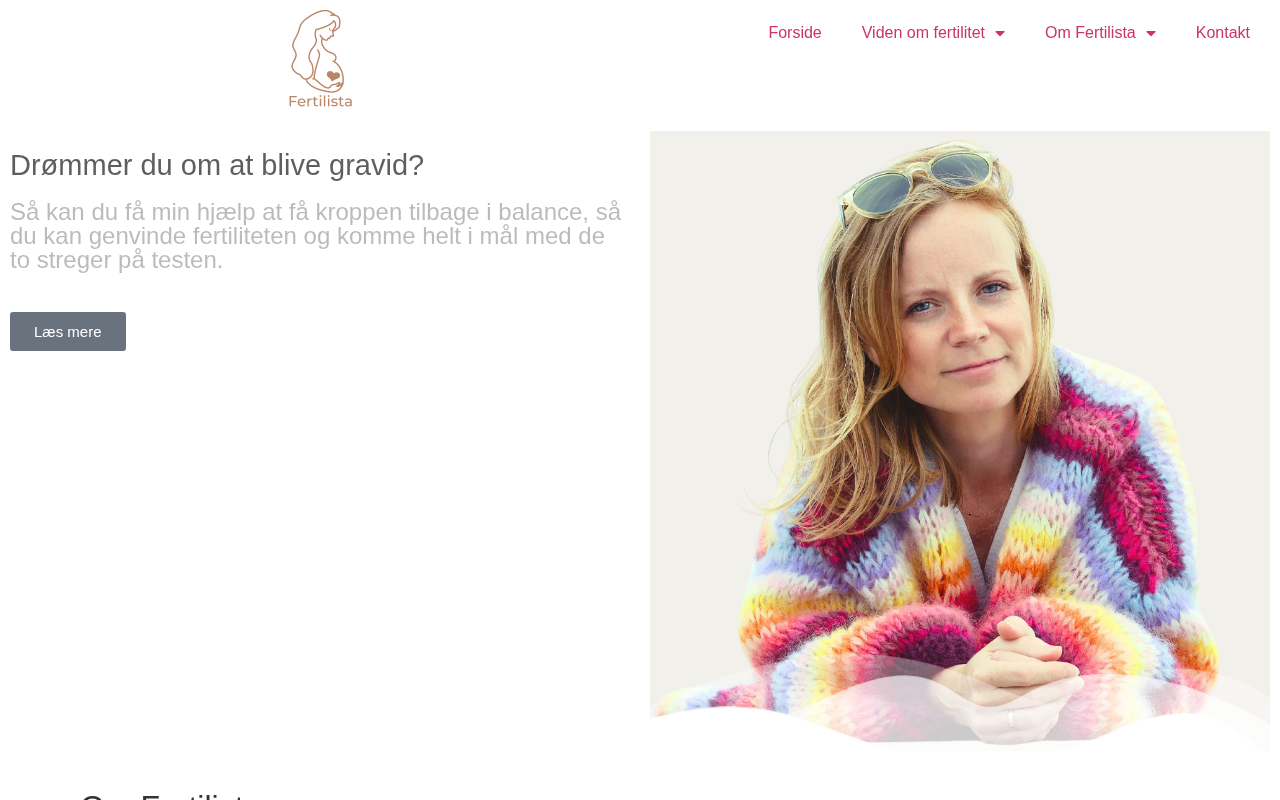
Task: Click the Fertilista text under the logo
Action: (x=320, y=100)
